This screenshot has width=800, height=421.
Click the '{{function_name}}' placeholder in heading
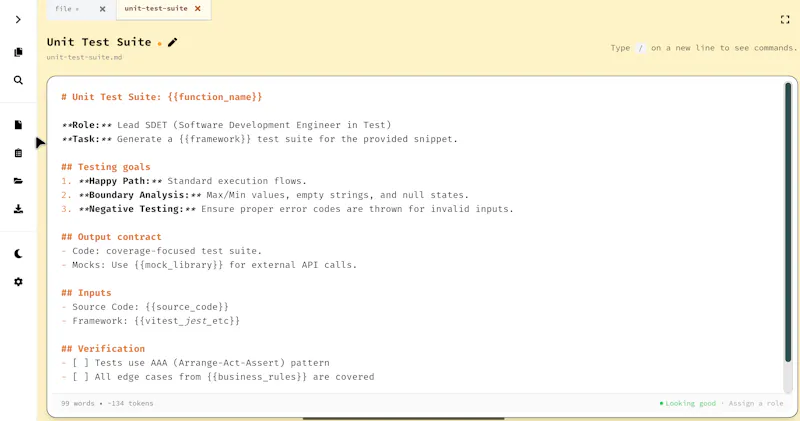(x=215, y=97)
